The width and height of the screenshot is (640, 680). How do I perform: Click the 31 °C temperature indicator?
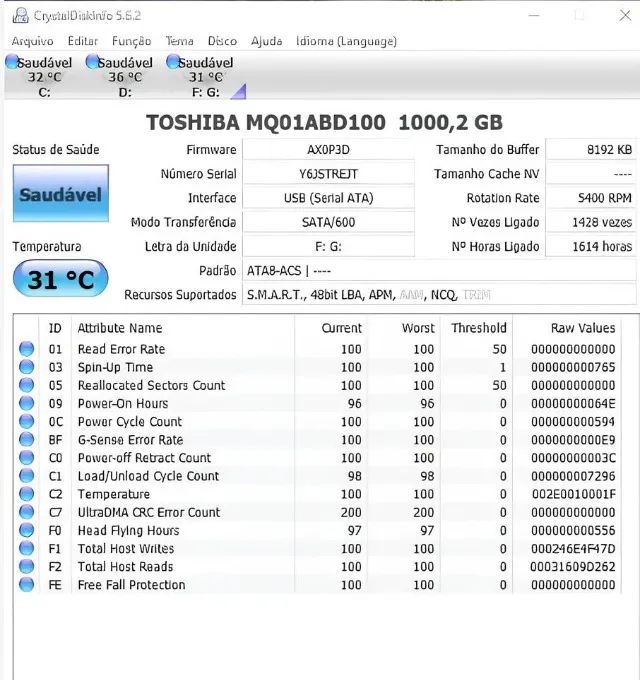61,279
